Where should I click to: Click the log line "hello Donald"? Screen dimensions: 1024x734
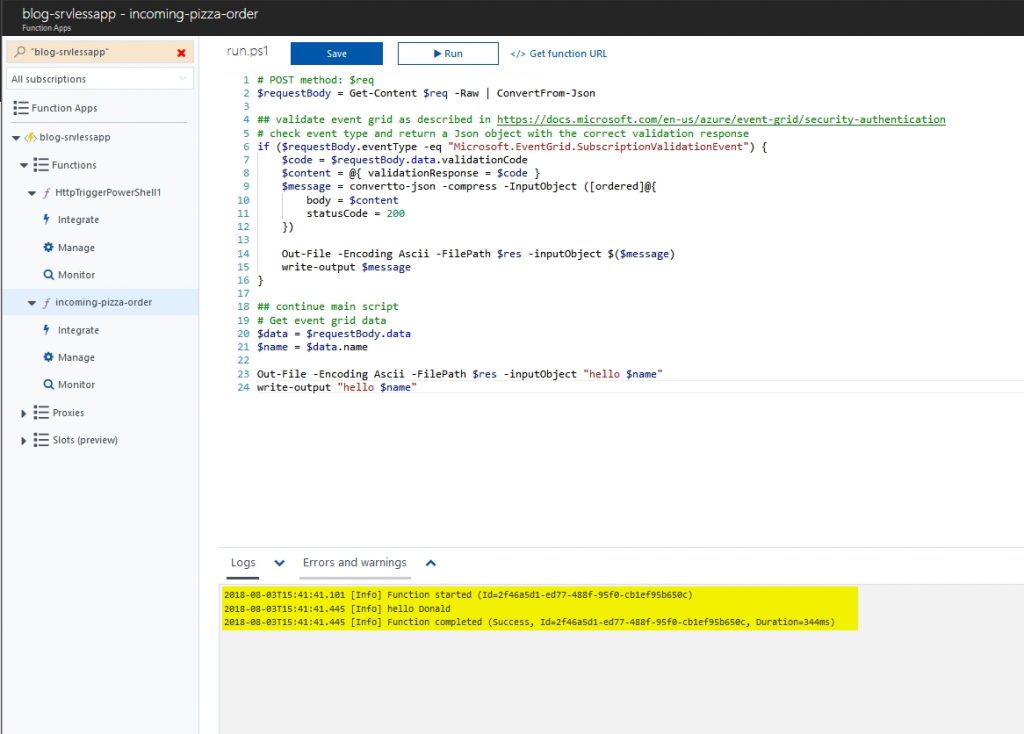(x=337, y=609)
